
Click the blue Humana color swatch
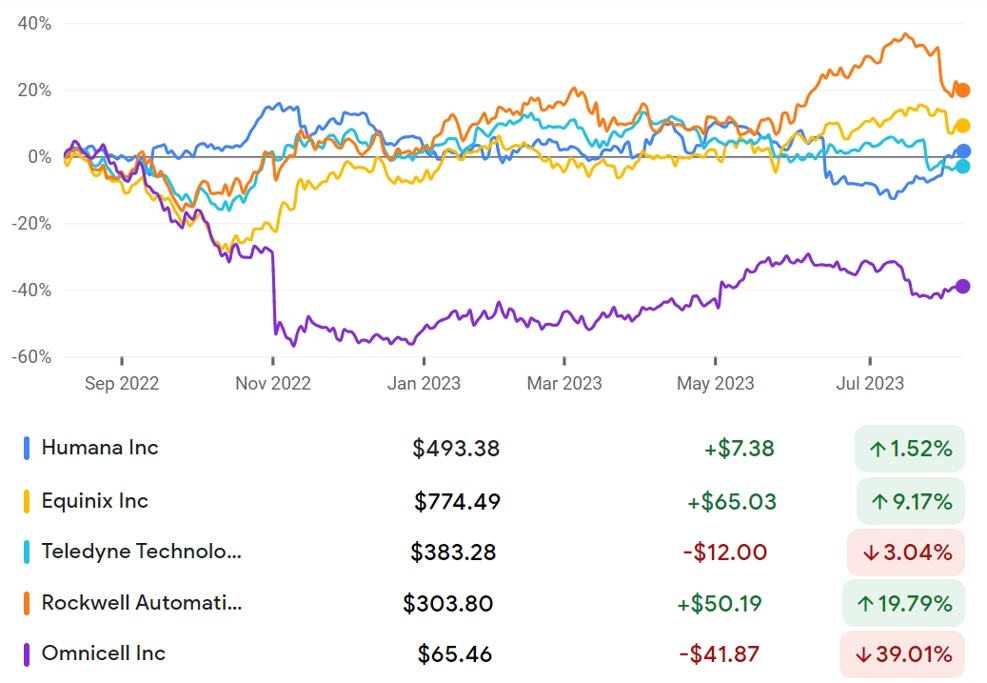[x=26, y=448]
